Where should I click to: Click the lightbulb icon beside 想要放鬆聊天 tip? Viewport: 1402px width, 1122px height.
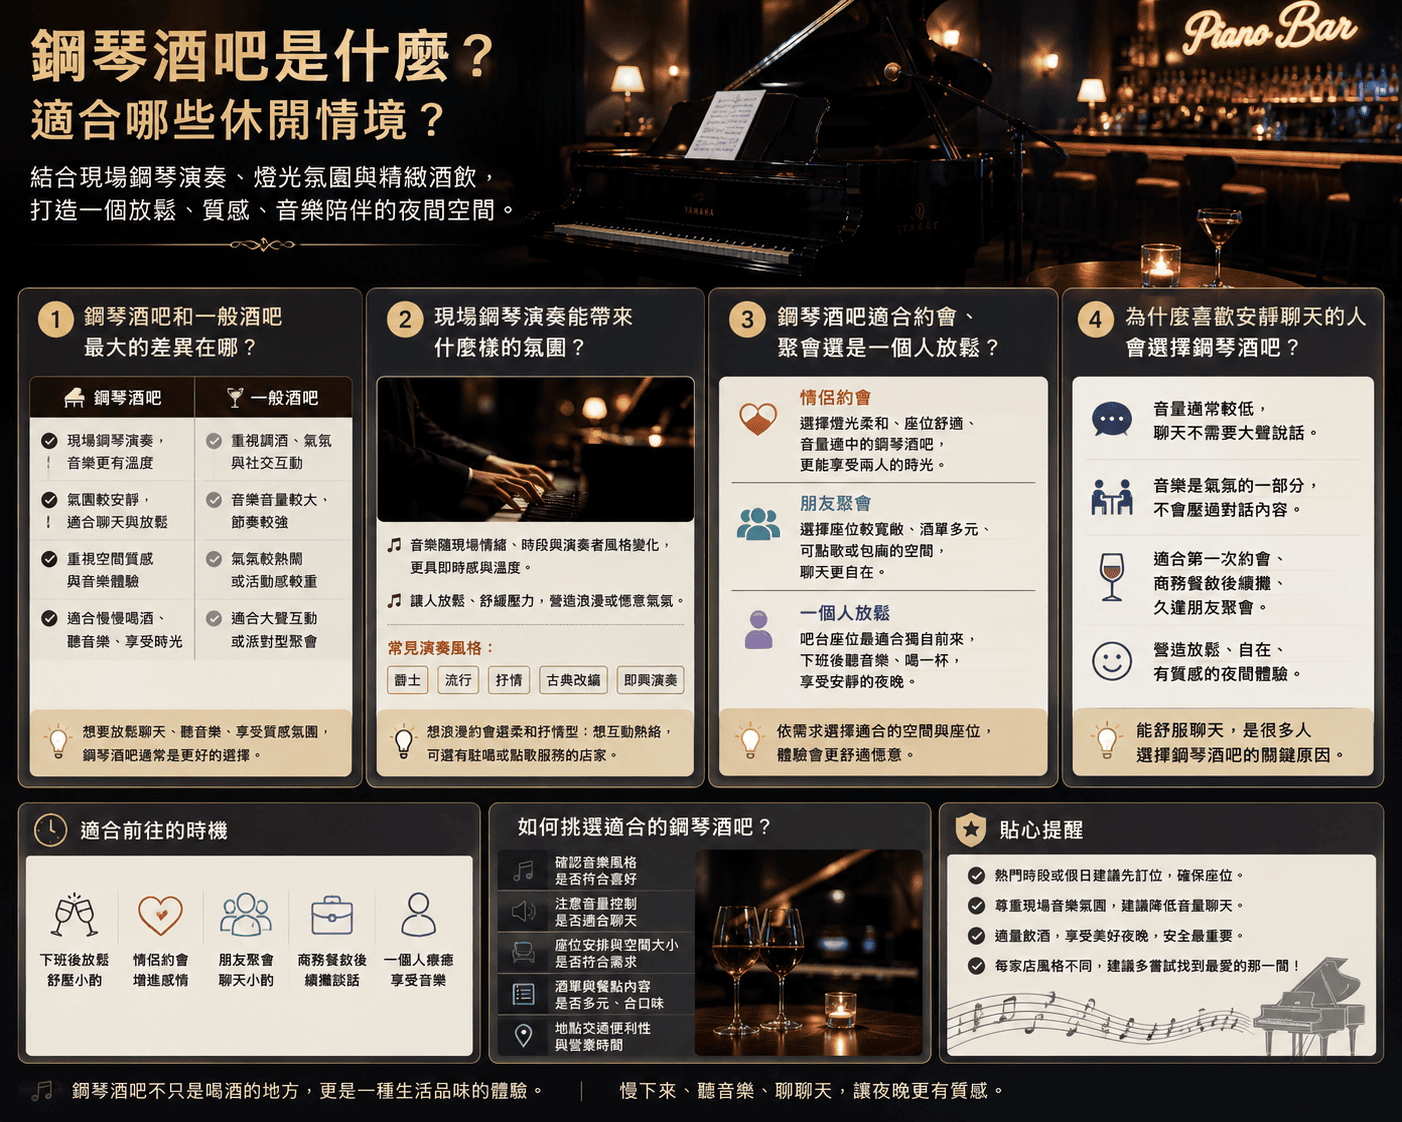pos(59,742)
